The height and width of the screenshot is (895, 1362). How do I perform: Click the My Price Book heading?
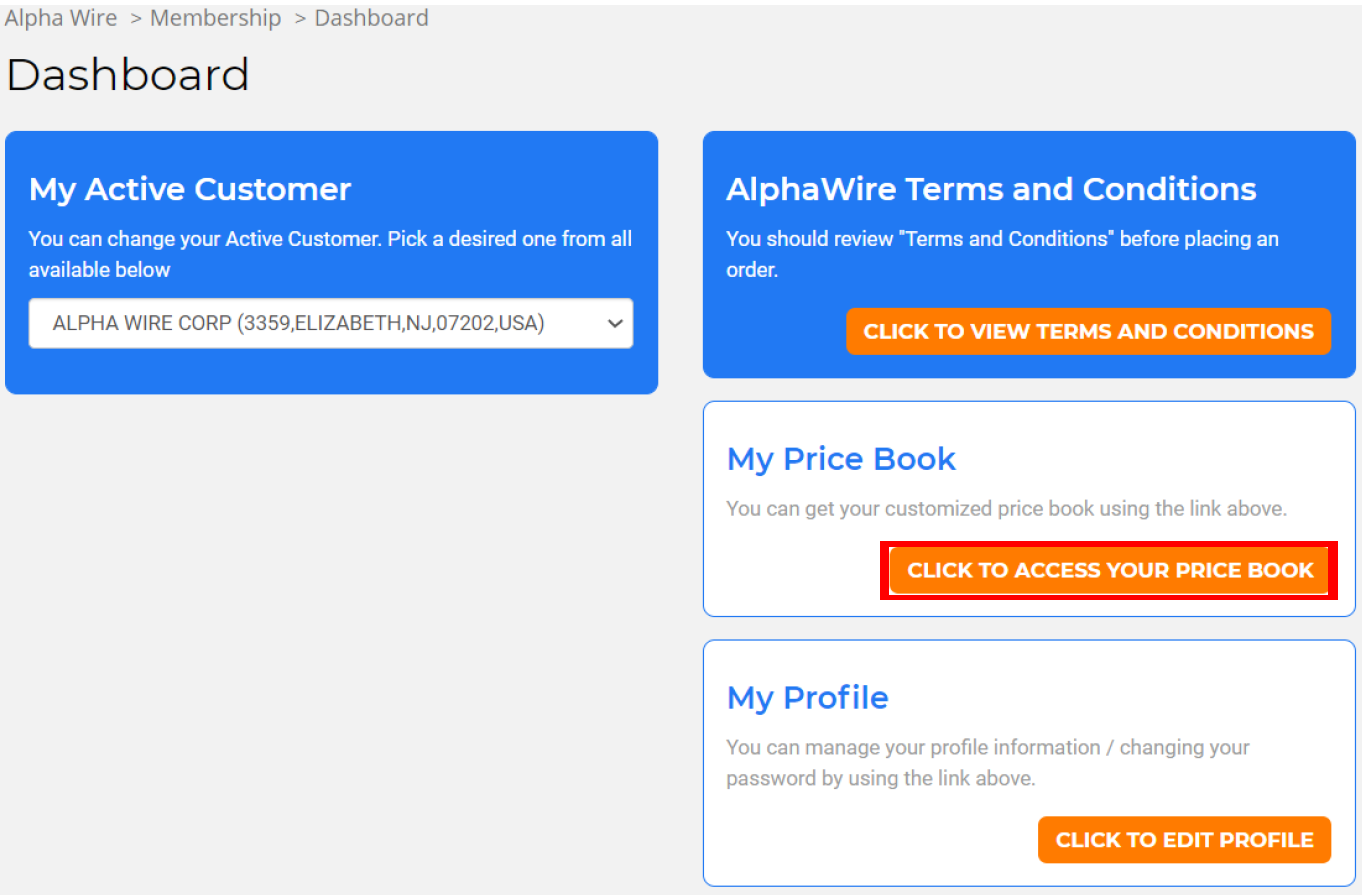pos(841,459)
